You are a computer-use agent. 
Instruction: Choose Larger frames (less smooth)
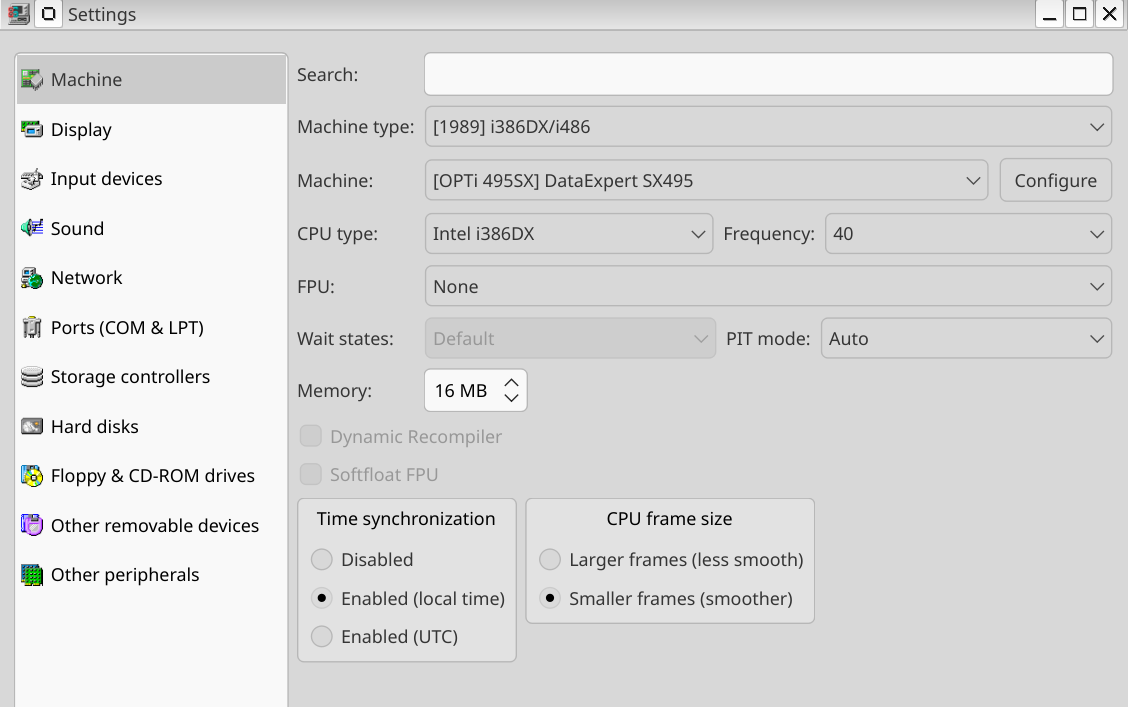click(550, 560)
